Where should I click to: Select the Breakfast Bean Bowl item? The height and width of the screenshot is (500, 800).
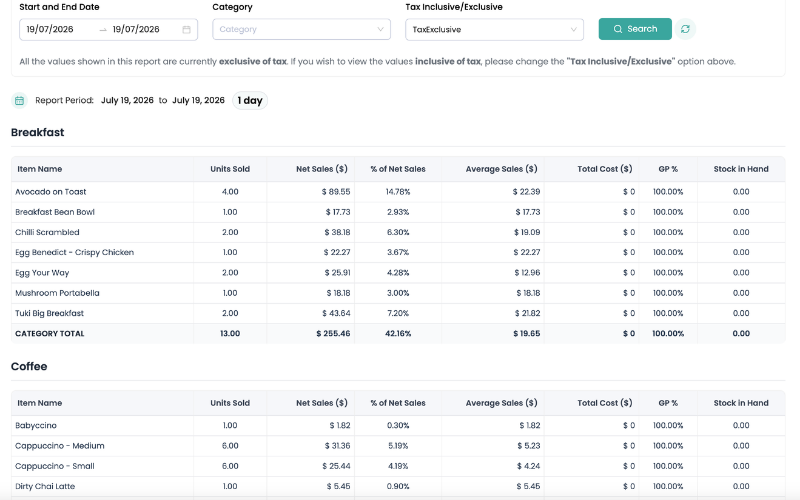click(55, 212)
